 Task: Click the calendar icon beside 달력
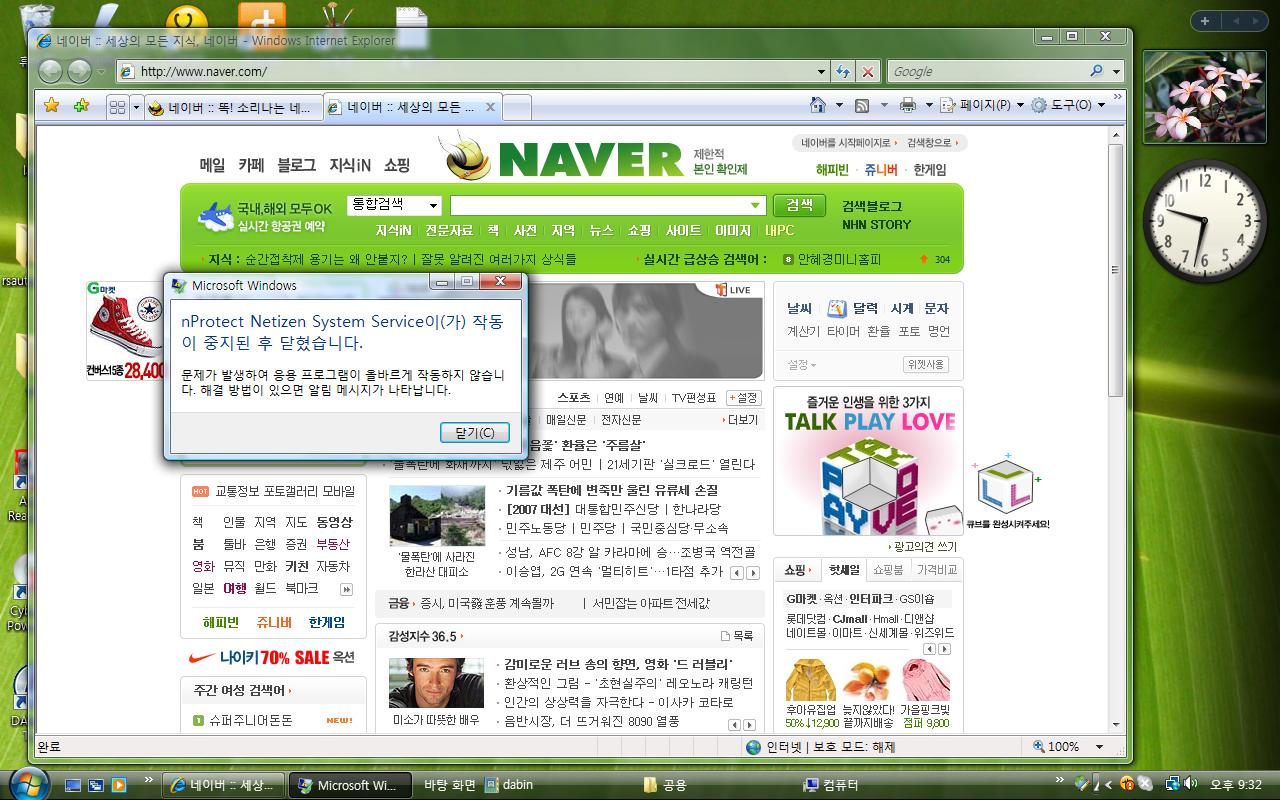(x=836, y=309)
